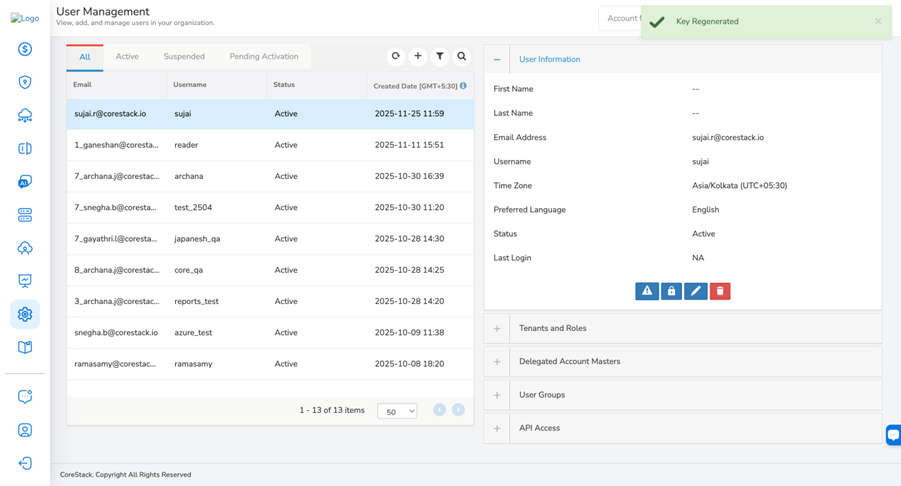The width and height of the screenshot is (901, 486).
Task: Open the settings gear sidebar icon
Action: 25,314
